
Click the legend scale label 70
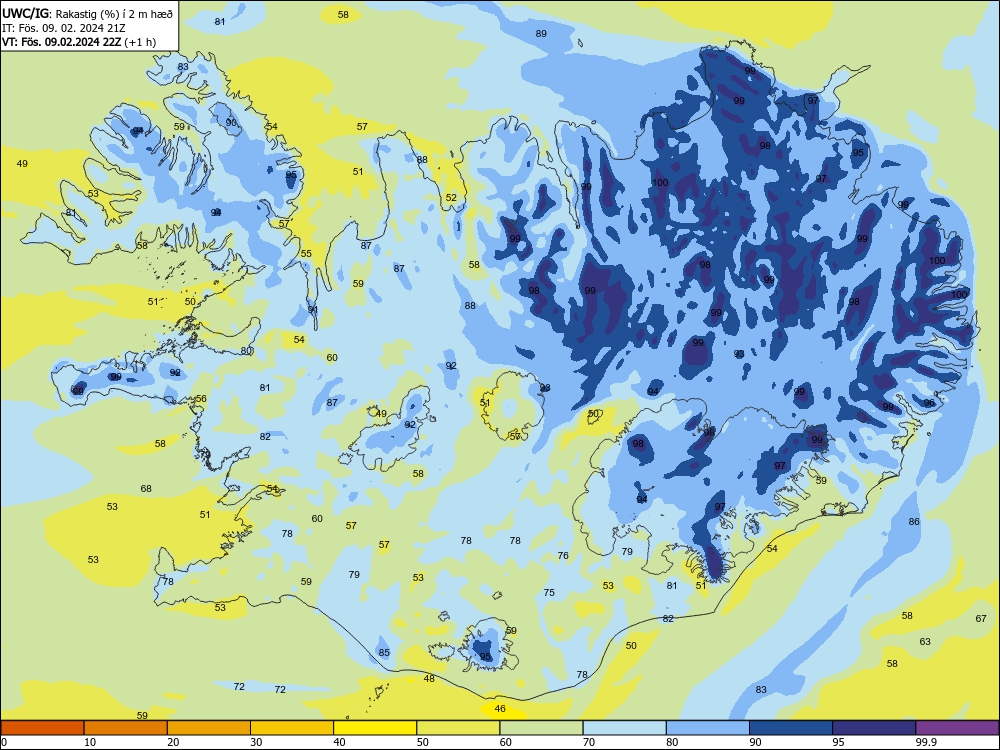click(x=589, y=742)
